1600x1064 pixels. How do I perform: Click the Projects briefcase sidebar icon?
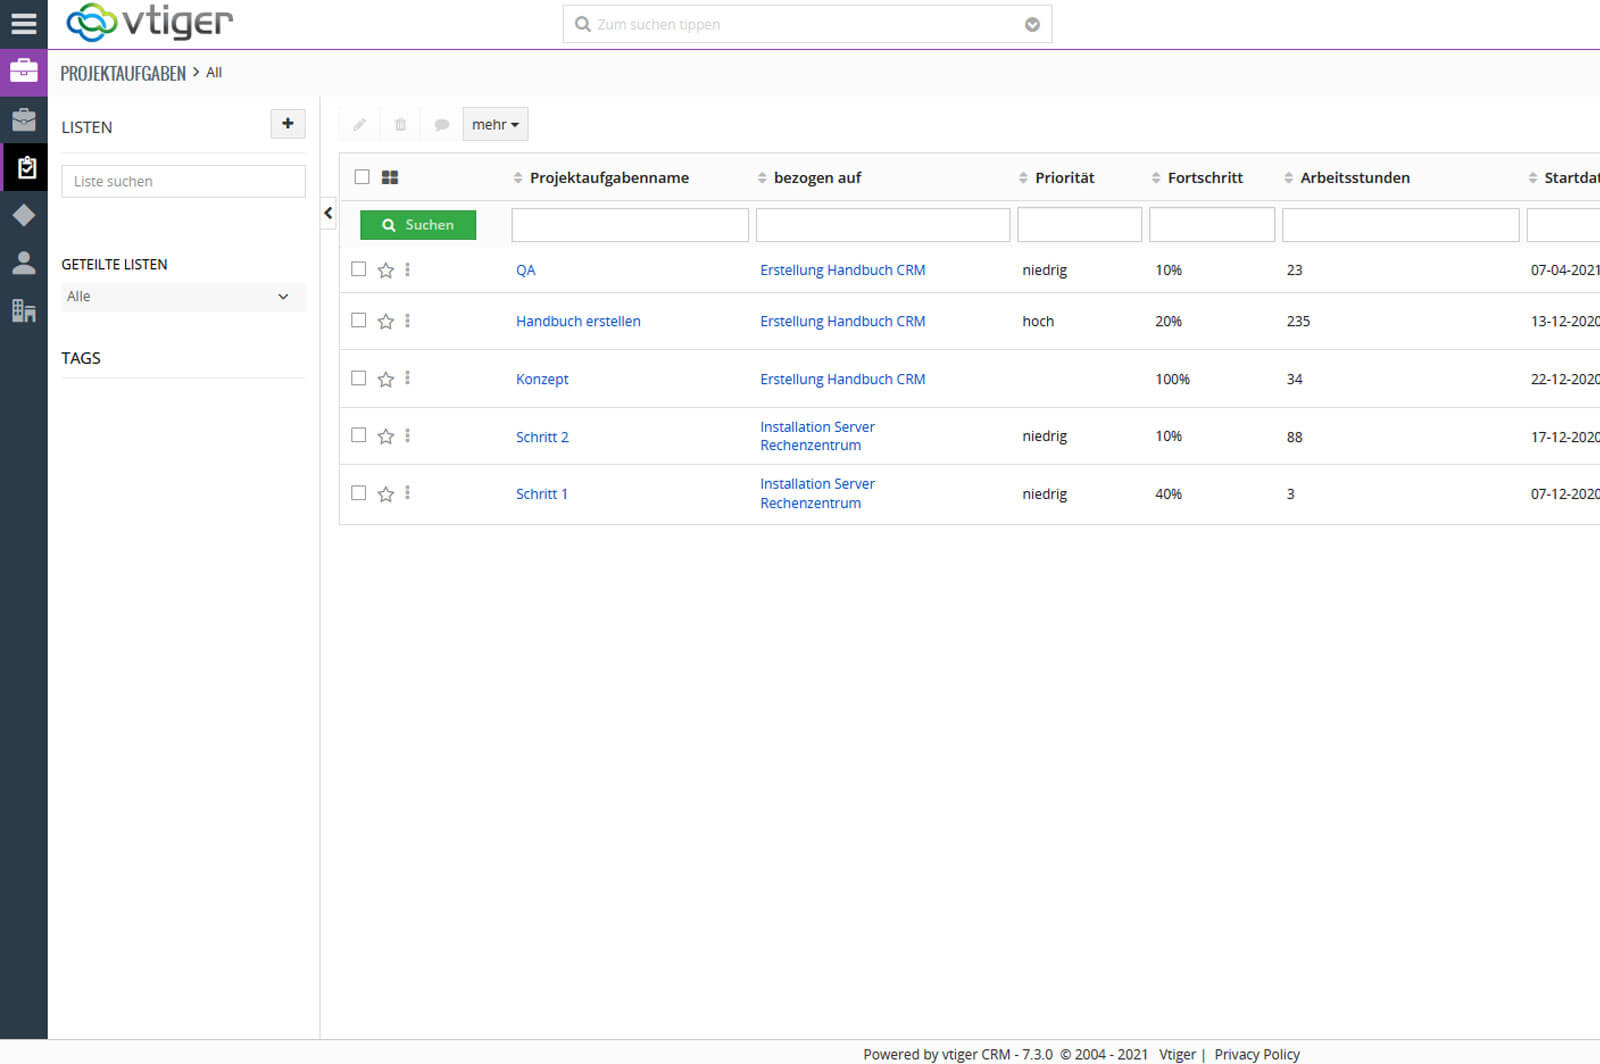pos(23,120)
